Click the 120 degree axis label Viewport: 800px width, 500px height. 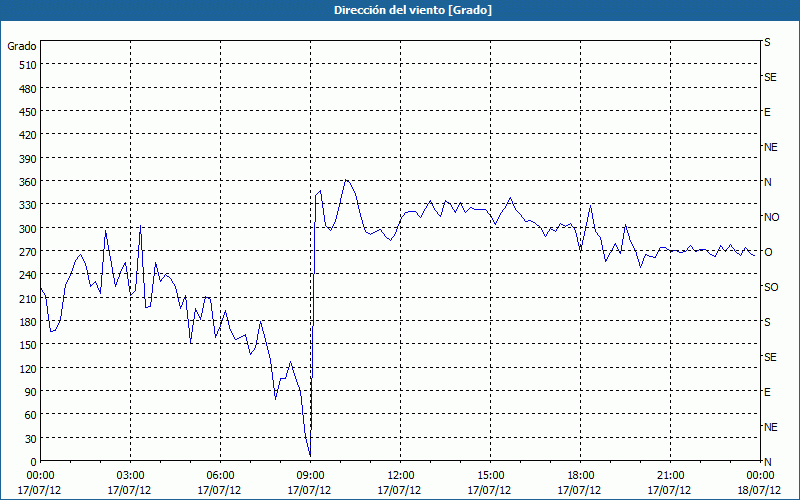point(28,369)
